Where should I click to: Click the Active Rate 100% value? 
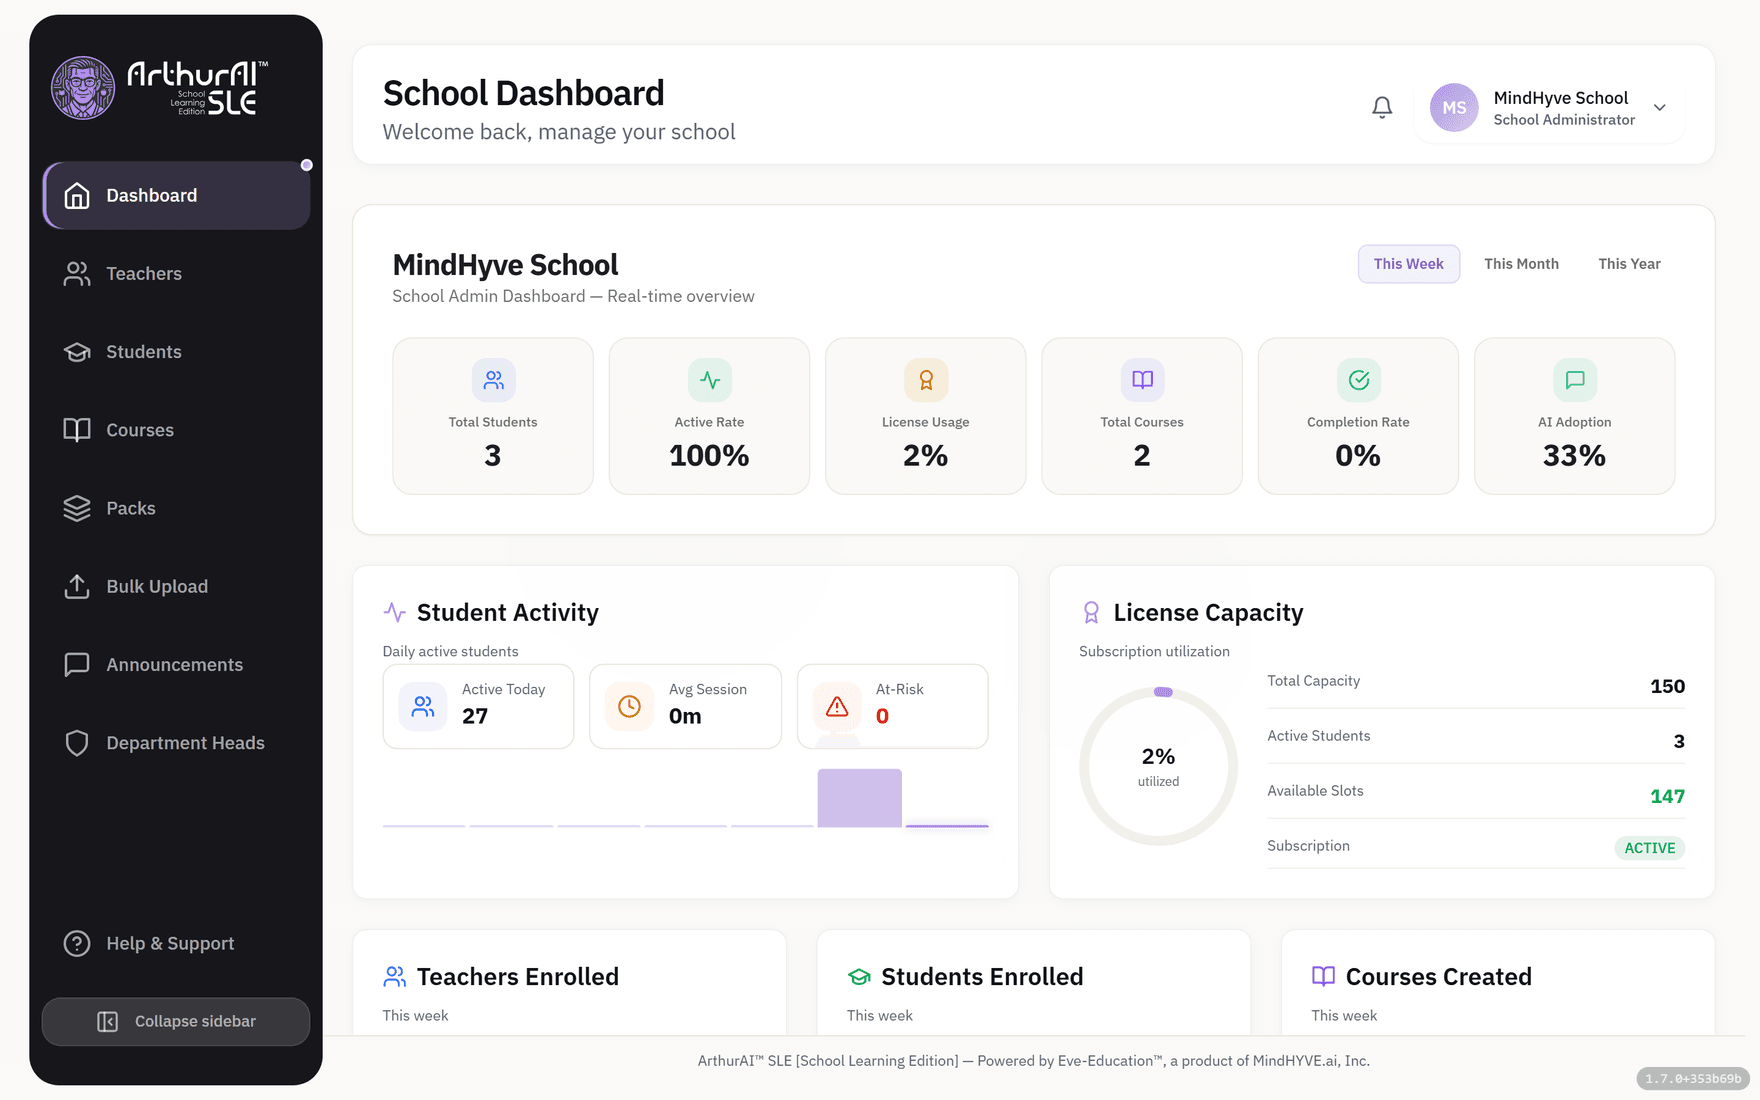pos(709,456)
